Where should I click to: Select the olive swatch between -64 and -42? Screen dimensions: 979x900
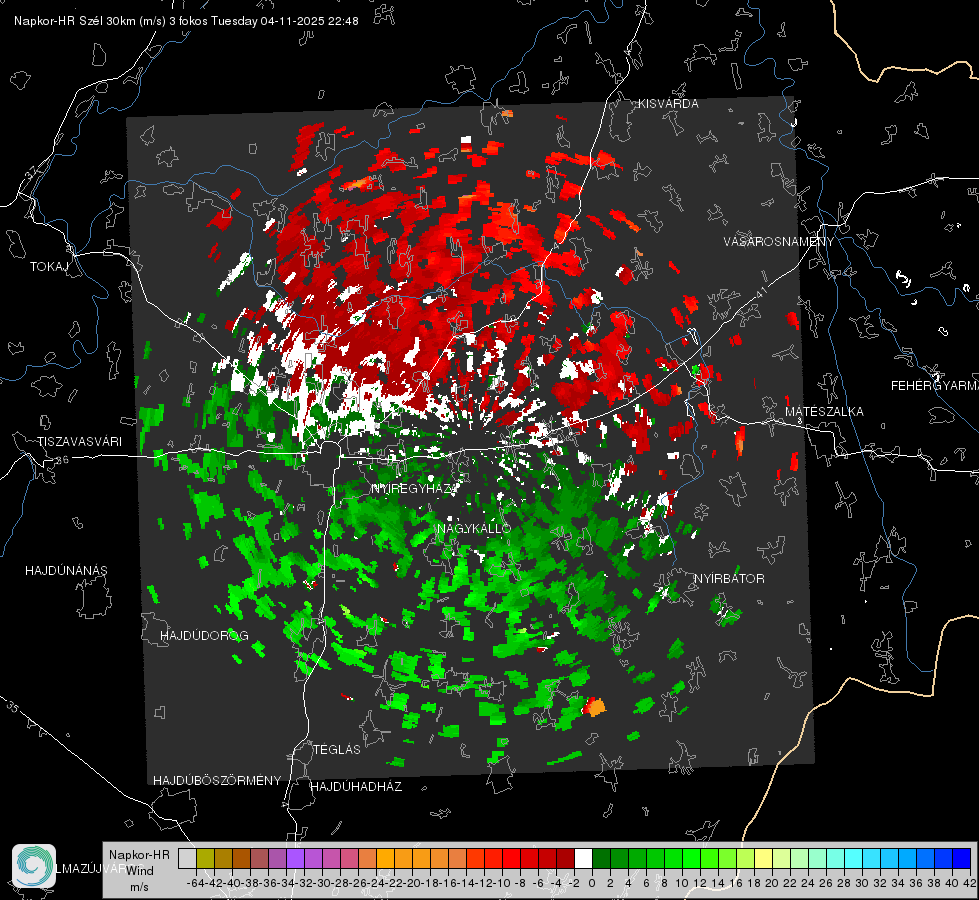pyautogui.click(x=205, y=858)
